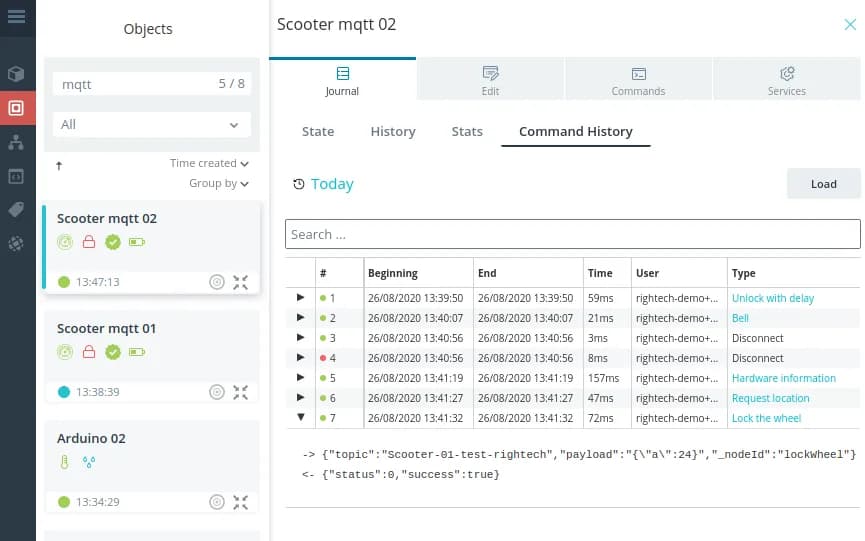Click the thermometer icon on Arduino 02
The height and width of the screenshot is (541, 865).
[x=65, y=462]
